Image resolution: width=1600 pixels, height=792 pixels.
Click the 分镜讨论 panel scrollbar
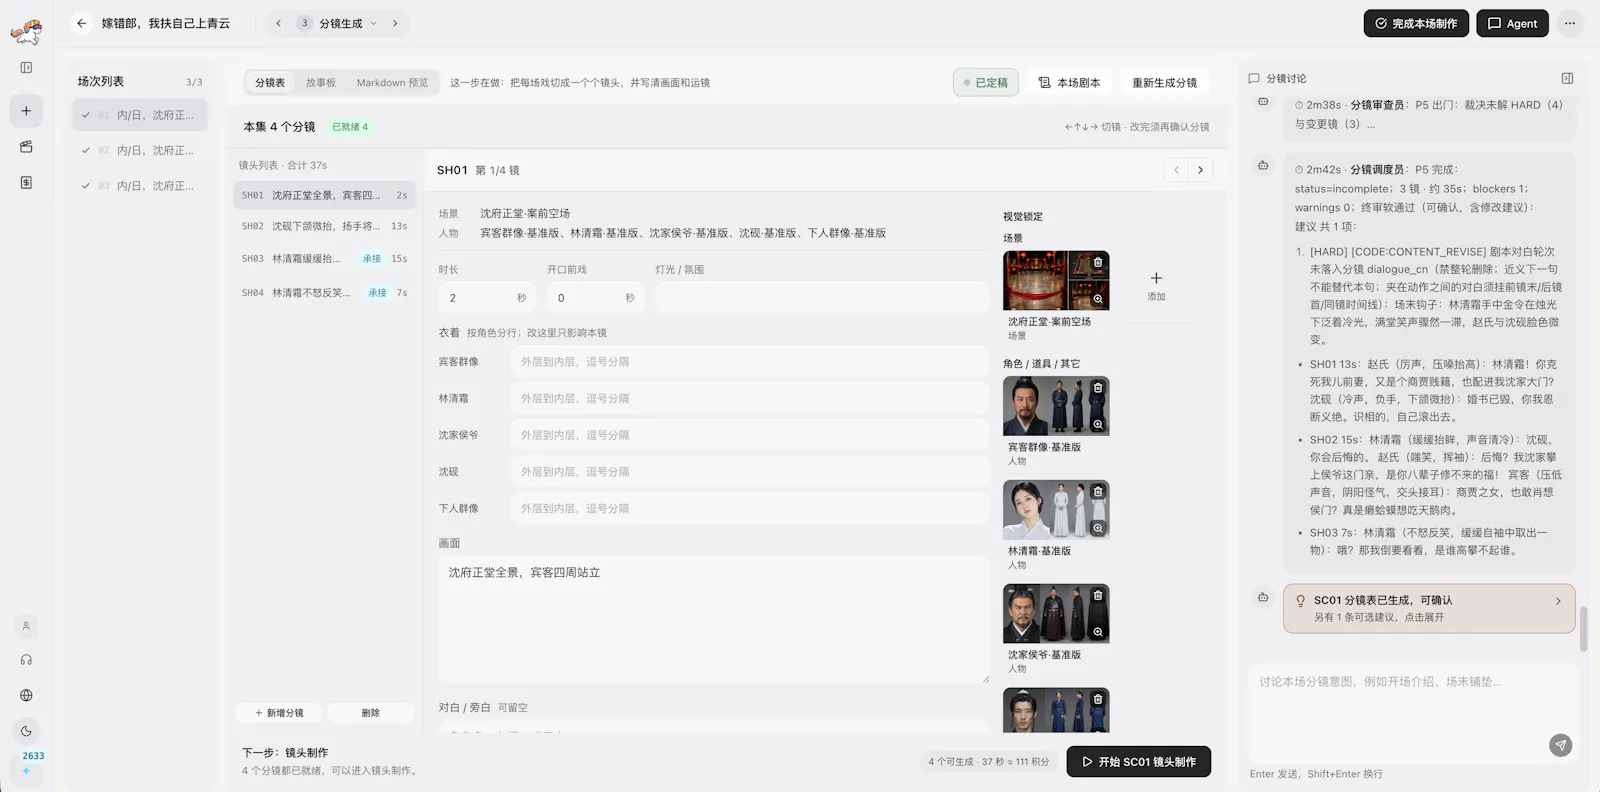1584,628
